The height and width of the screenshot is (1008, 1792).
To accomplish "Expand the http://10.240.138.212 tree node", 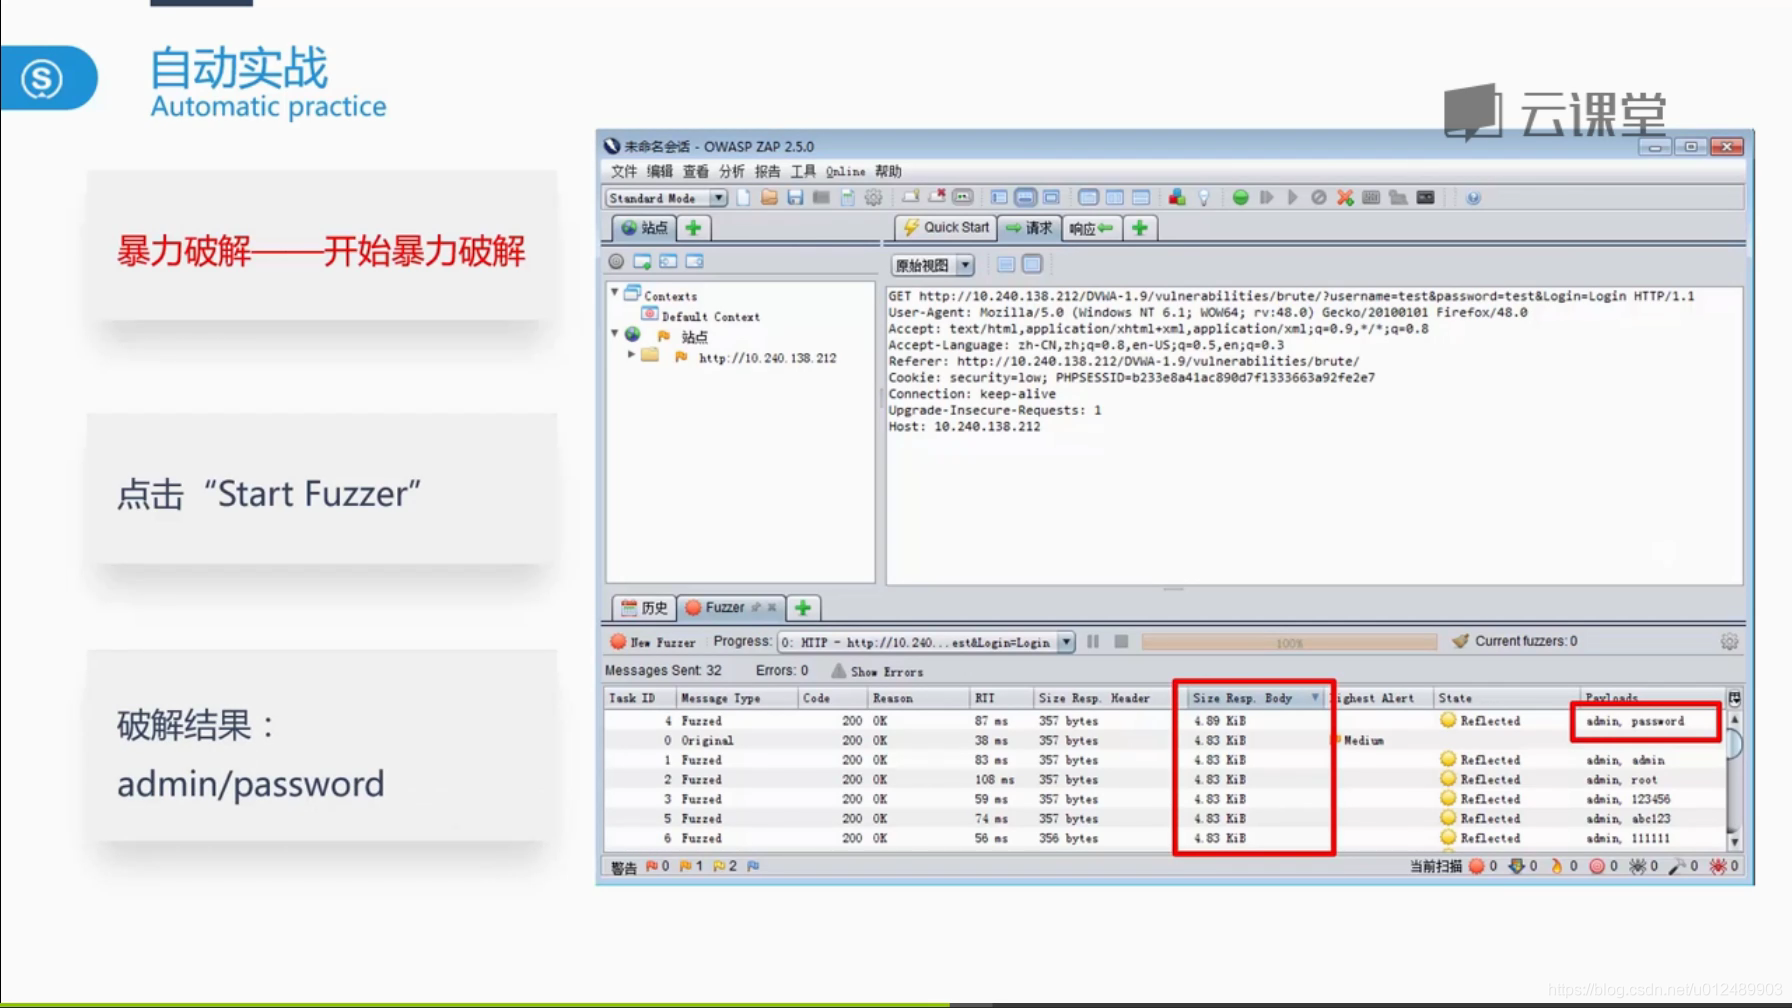I will pyautogui.click(x=630, y=355).
